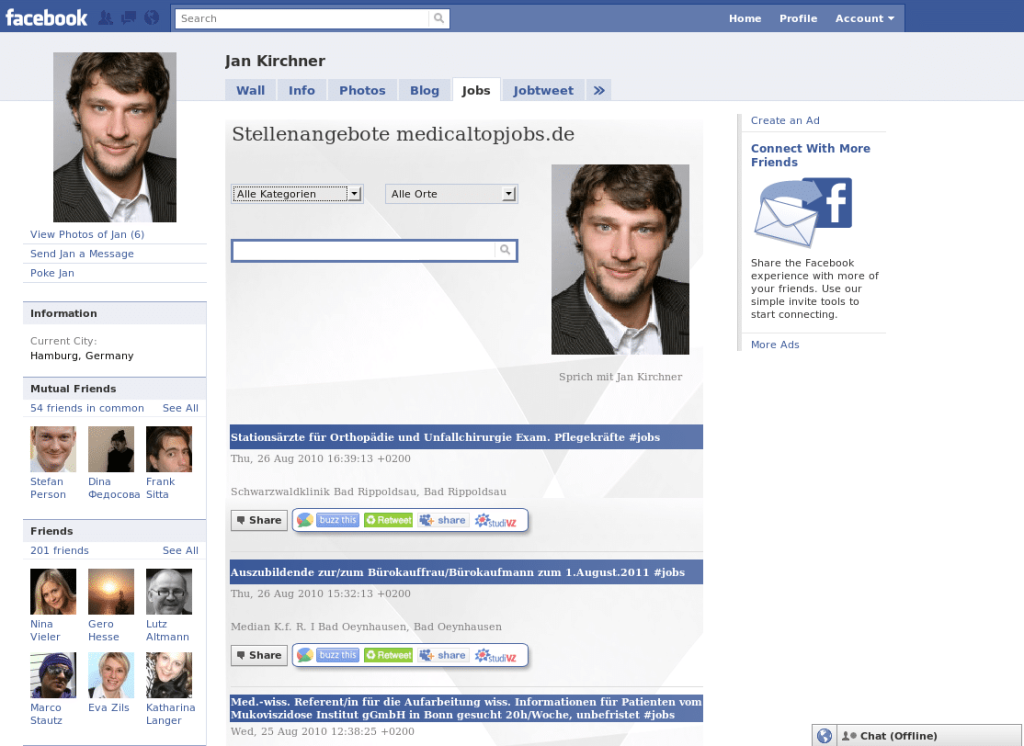Click Google Buzz icon under Auszubildende job
This screenshot has width=1024, height=746.
304,655
